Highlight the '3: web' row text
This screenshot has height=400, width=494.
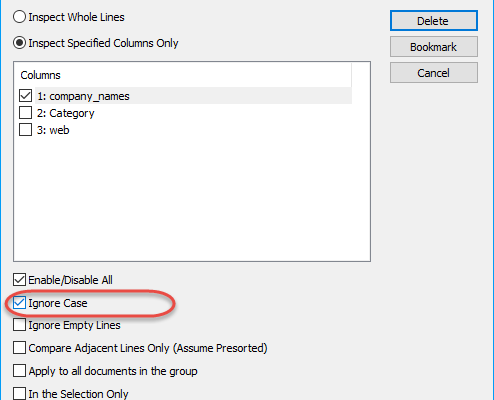53,130
